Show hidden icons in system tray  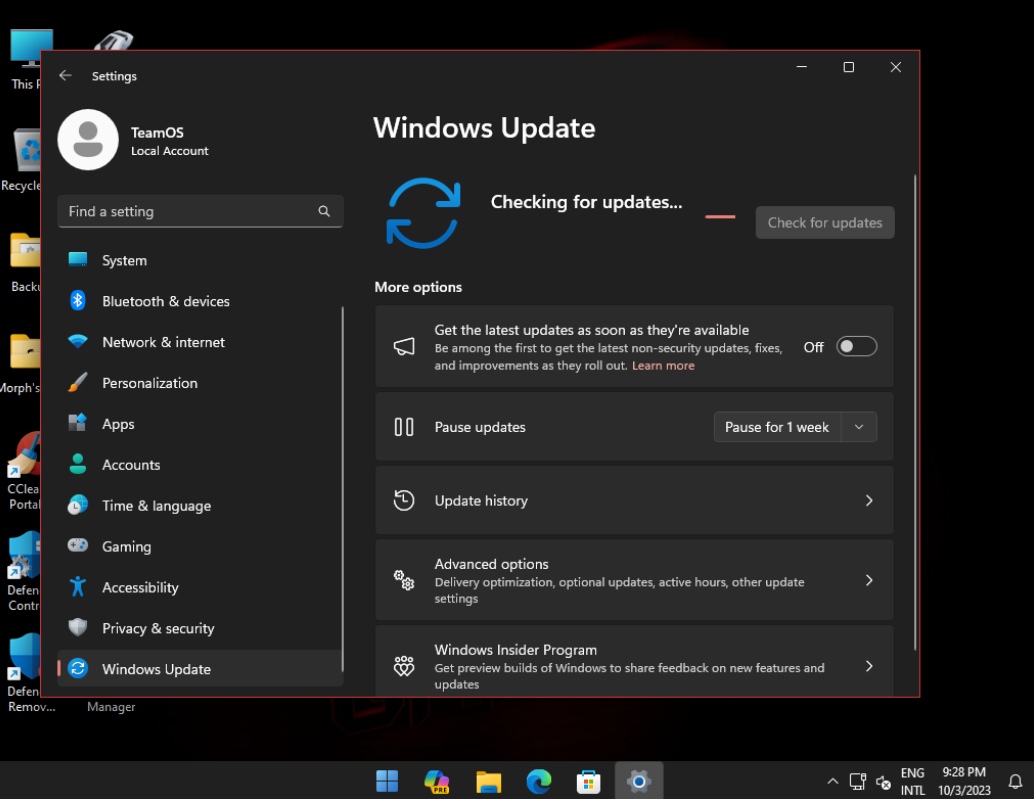click(833, 782)
